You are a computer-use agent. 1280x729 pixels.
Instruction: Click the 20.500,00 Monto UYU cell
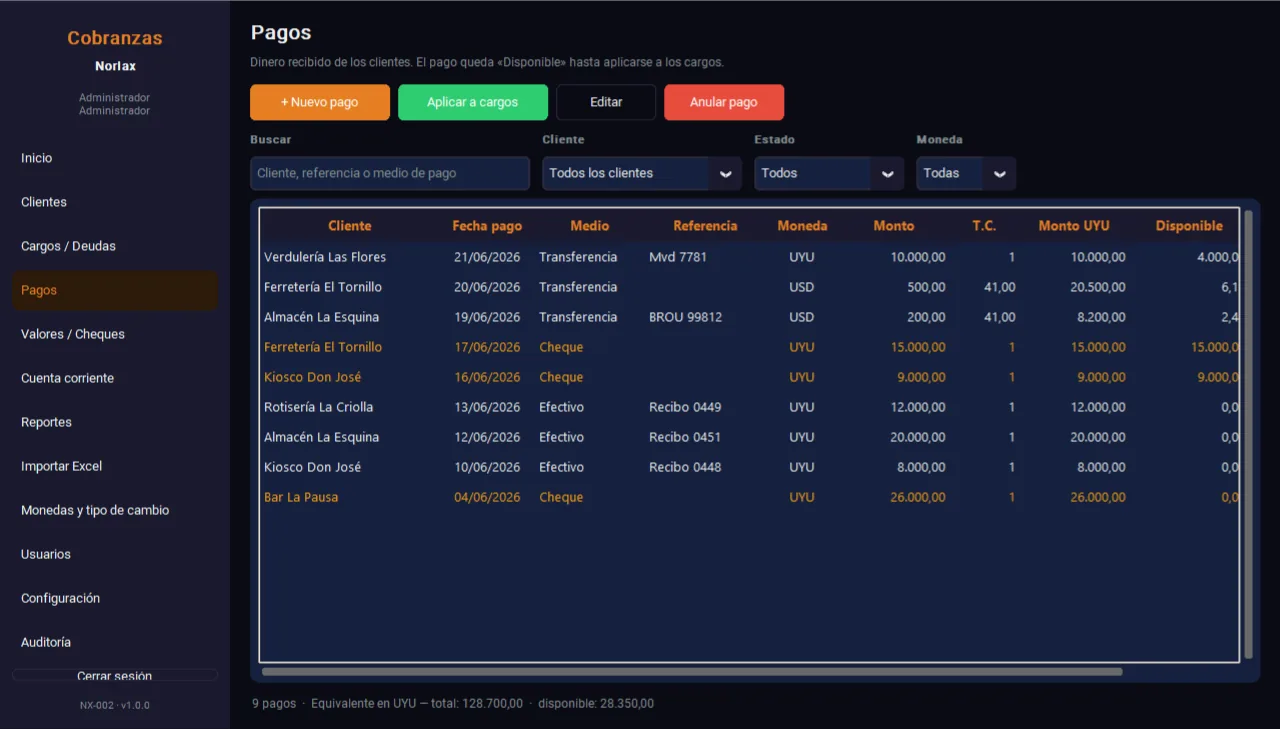coord(1098,287)
